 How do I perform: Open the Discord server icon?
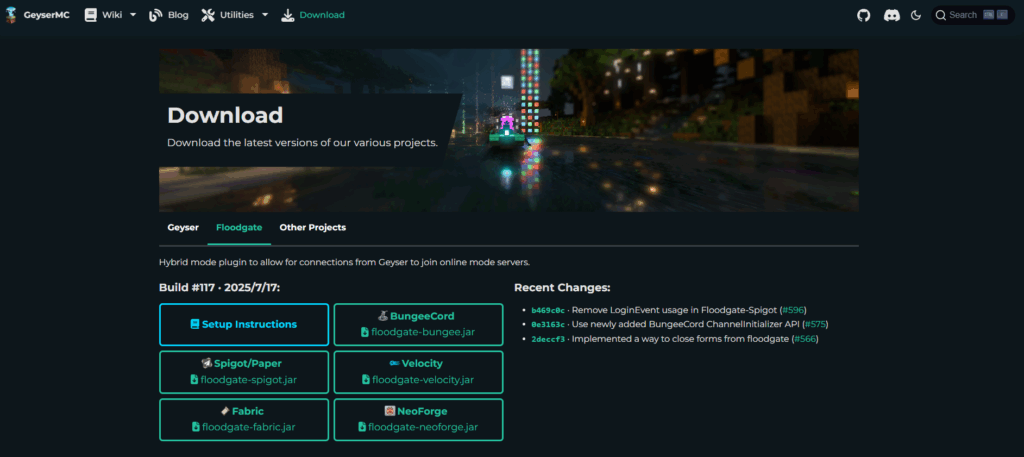(891, 15)
